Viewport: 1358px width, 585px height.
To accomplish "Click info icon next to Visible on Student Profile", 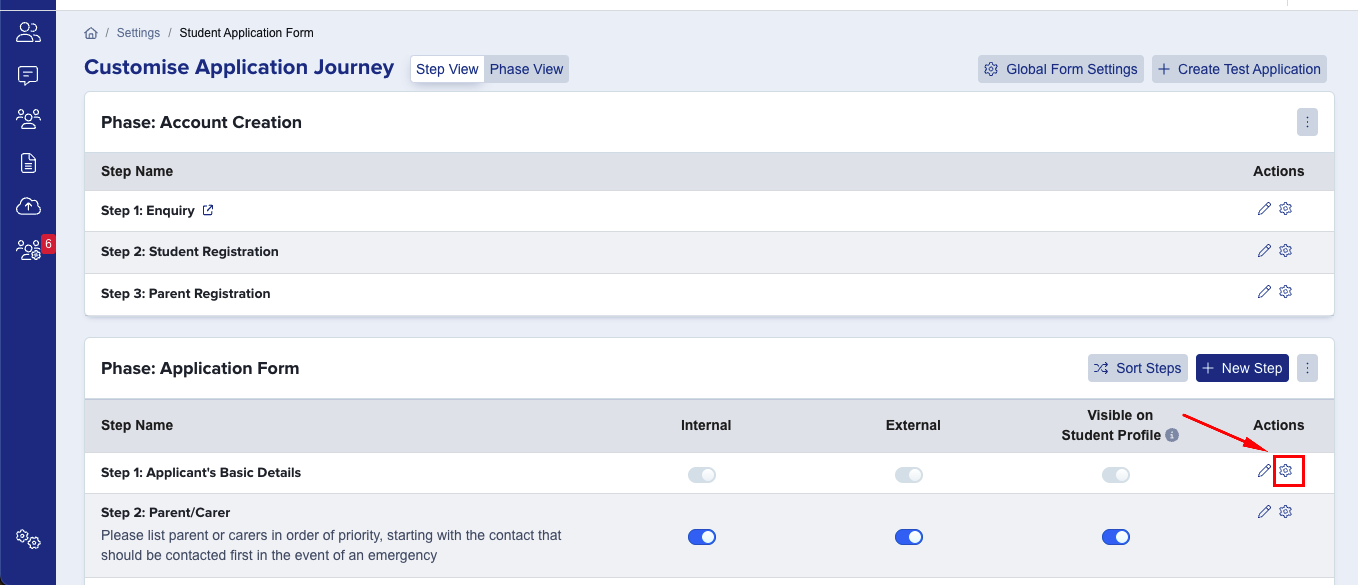I will pyautogui.click(x=1172, y=435).
